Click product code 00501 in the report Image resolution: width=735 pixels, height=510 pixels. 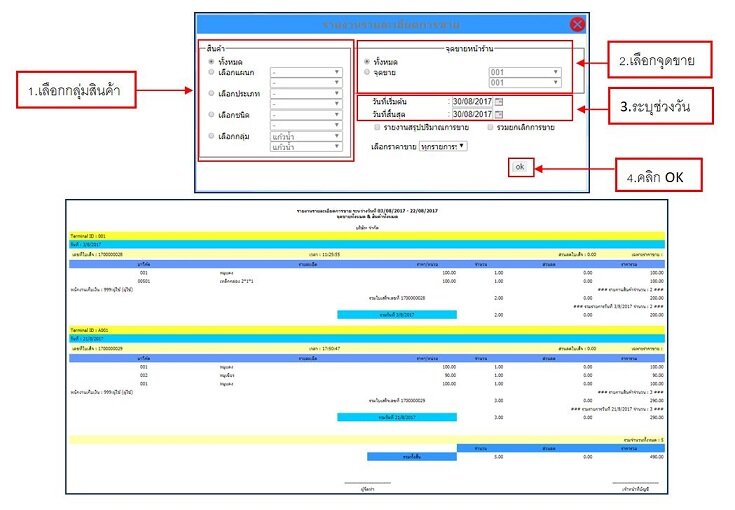[x=144, y=281]
